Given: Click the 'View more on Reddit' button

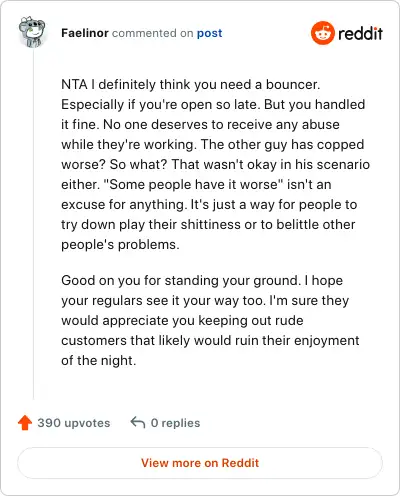Looking at the screenshot, I should point(200,463).
